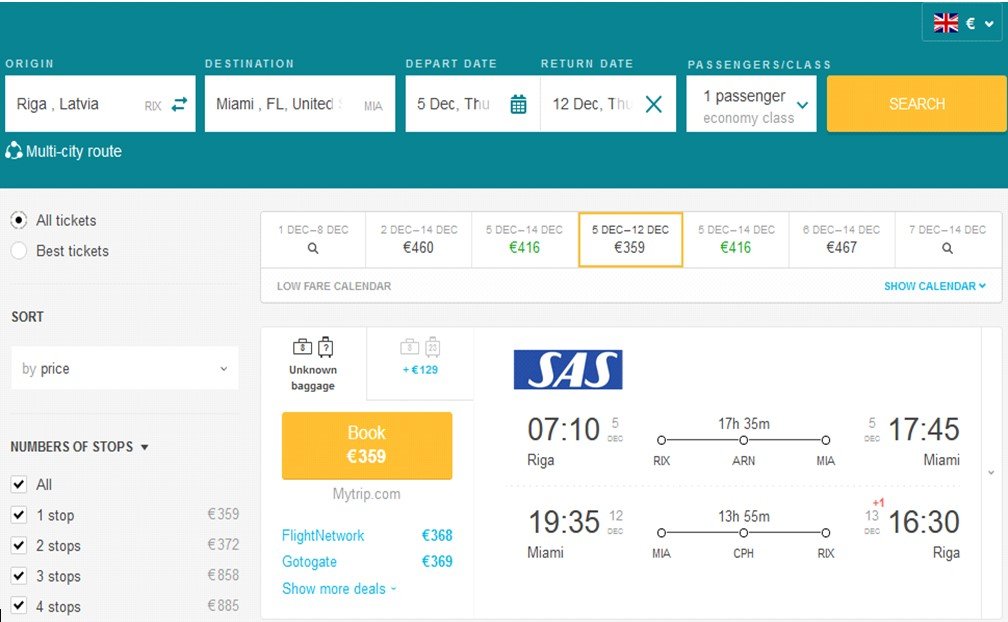The height and width of the screenshot is (622, 1008).
Task: Toggle the 2 stops checkbox
Action: pos(19,545)
